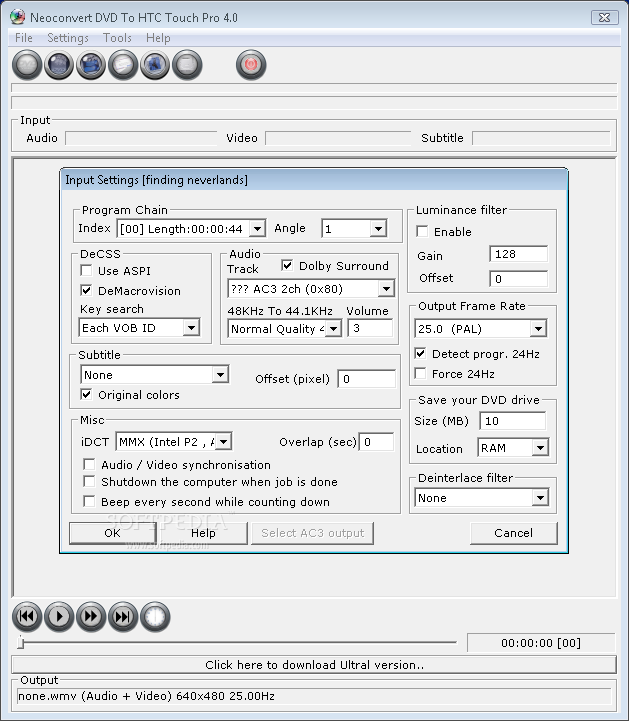Viewport: 629px width, 721px height.
Task: Click the fast-forward playback button
Action: pos(91,617)
